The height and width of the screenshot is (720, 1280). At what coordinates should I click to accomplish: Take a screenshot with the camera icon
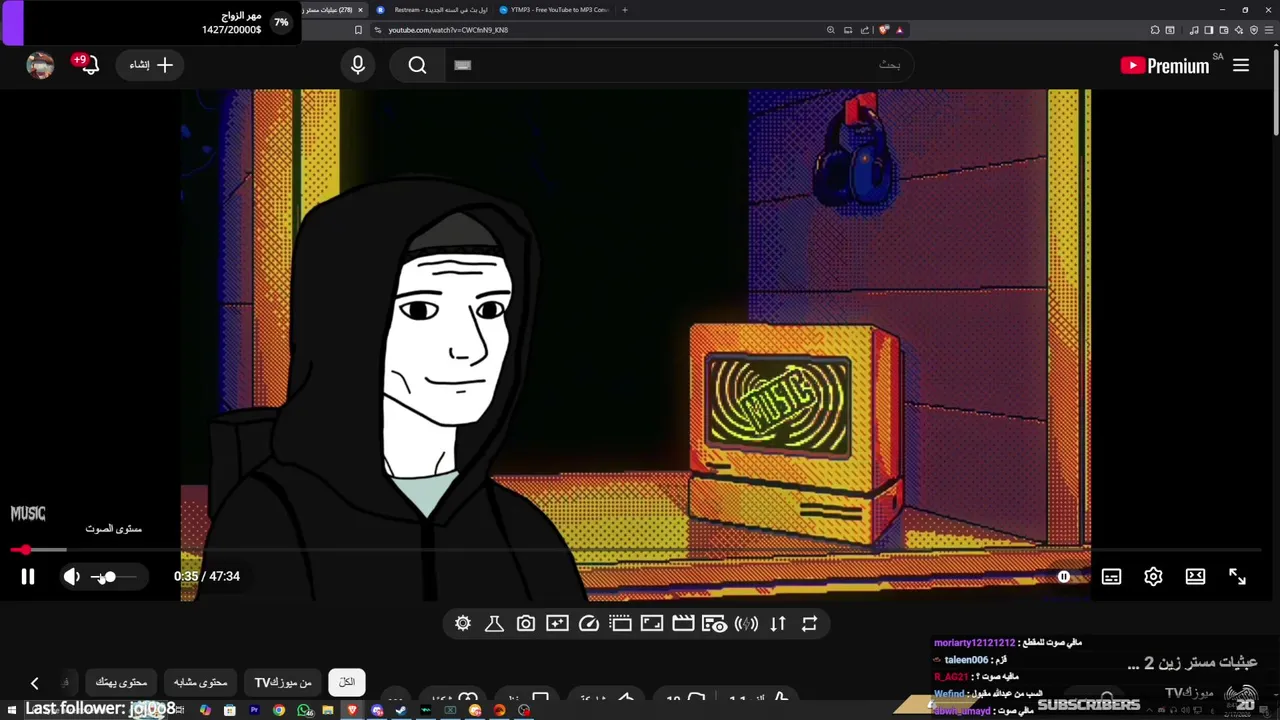point(526,623)
